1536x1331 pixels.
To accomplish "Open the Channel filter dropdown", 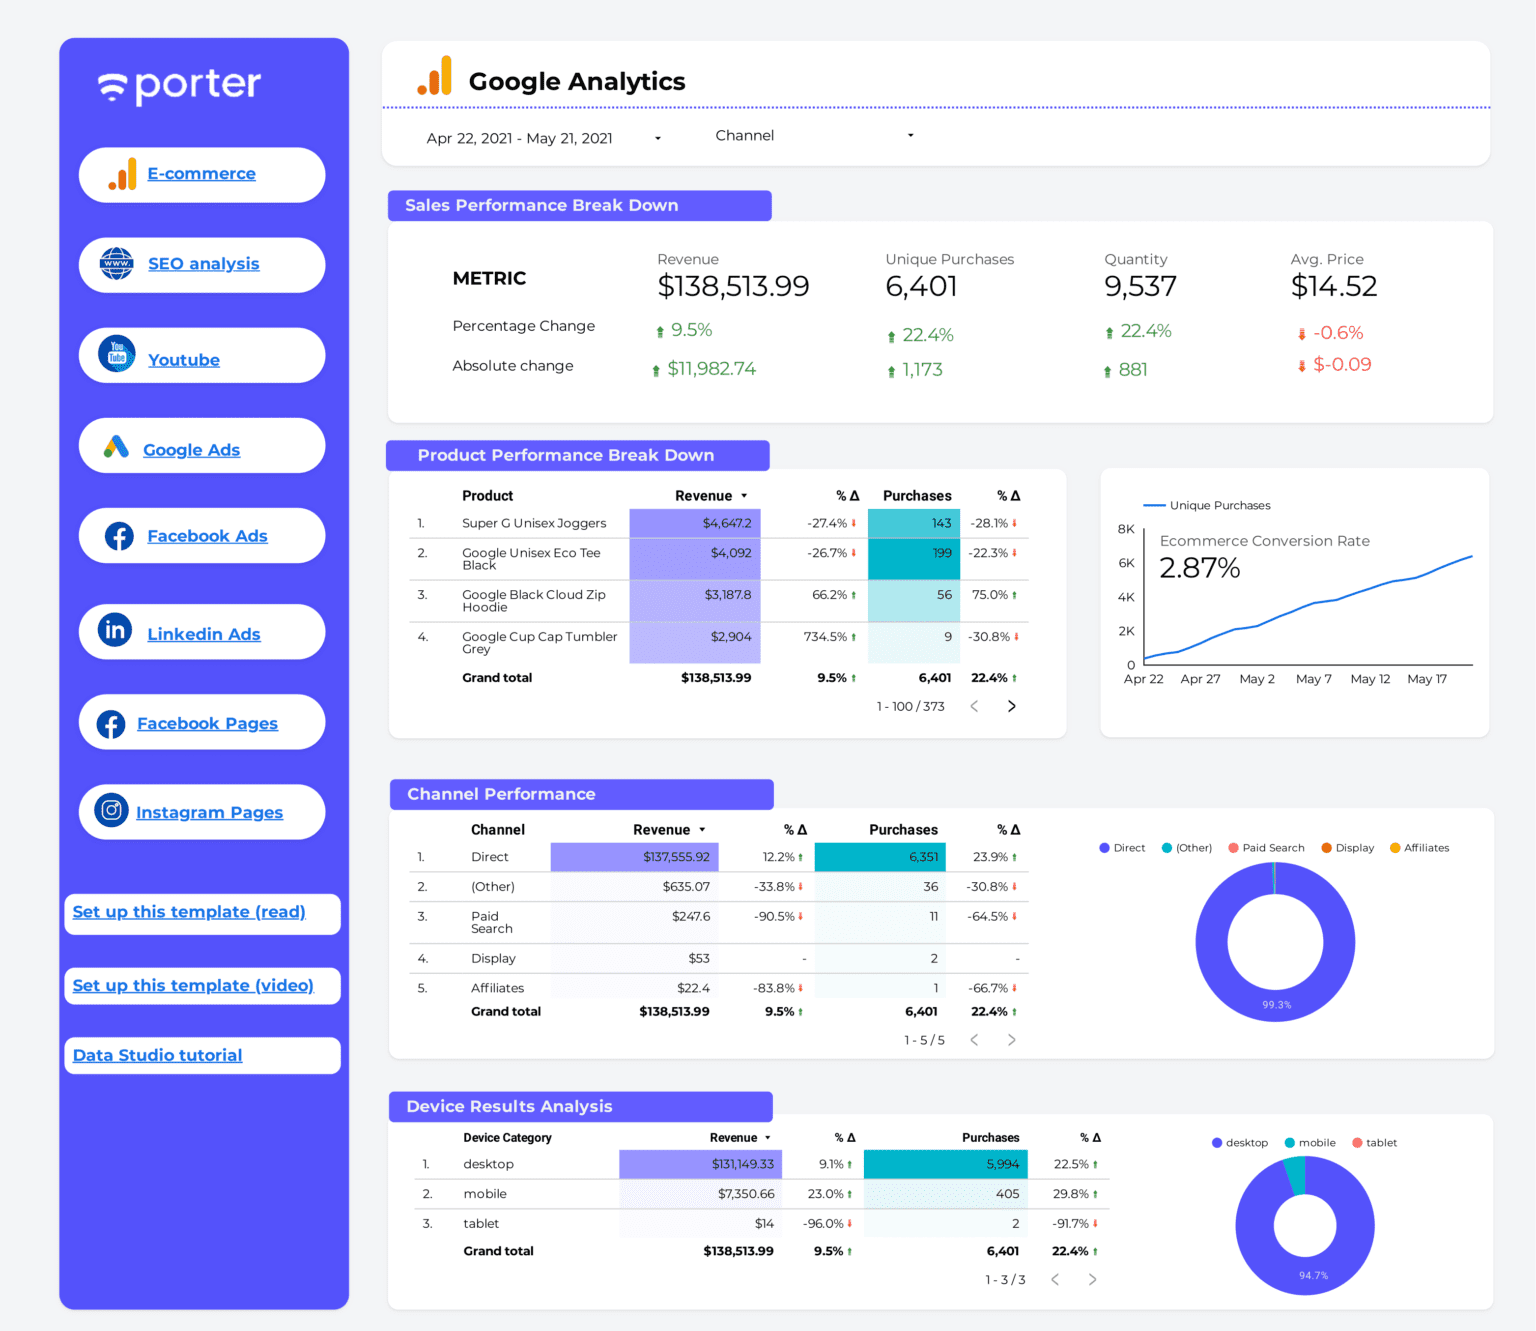I will point(810,135).
